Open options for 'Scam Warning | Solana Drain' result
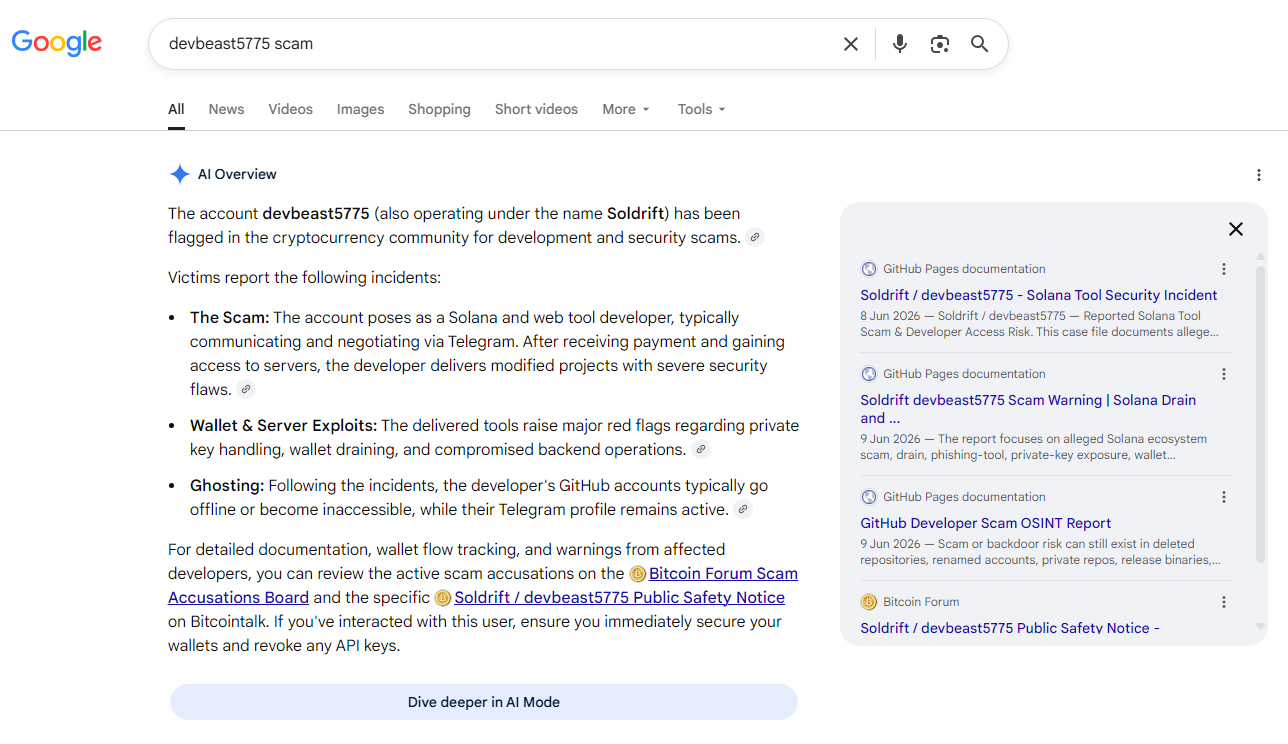The width and height of the screenshot is (1288, 744). point(1223,374)
